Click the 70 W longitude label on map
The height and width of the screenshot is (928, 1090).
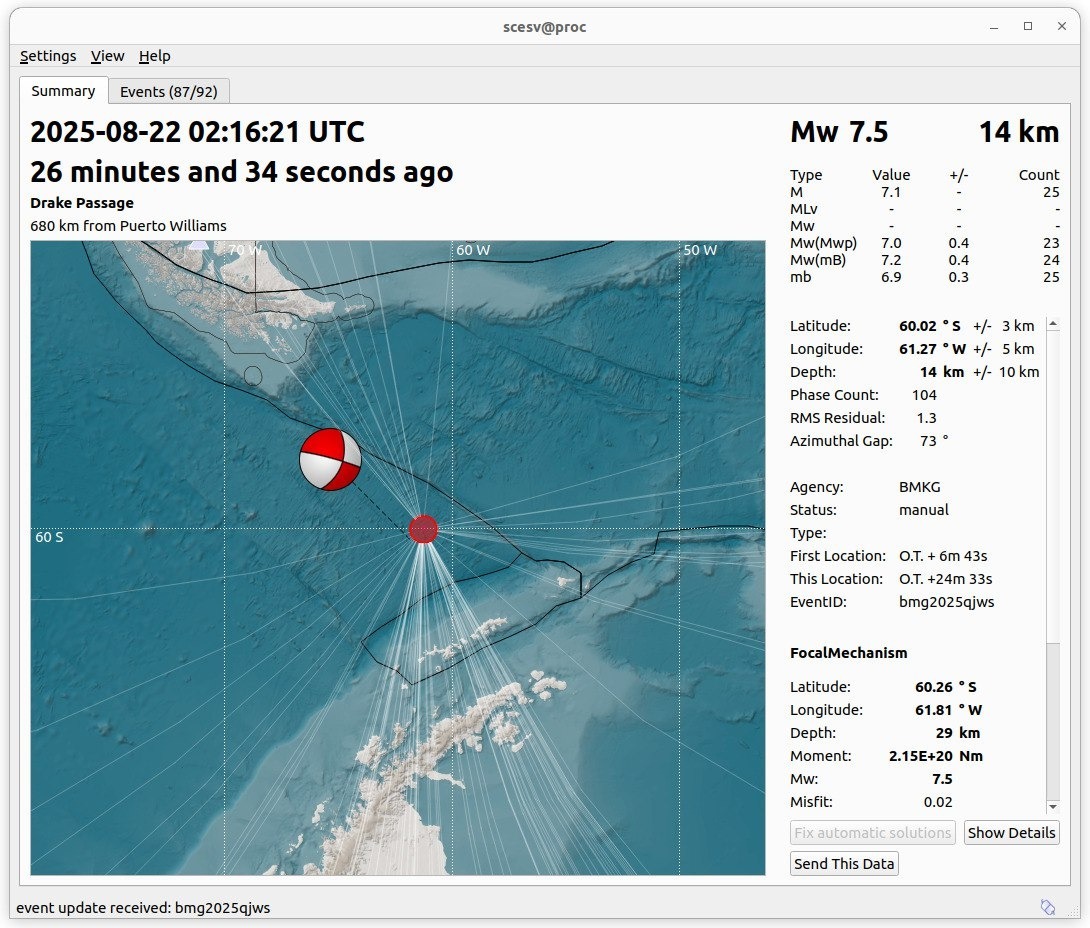click(x=245, y=250)
